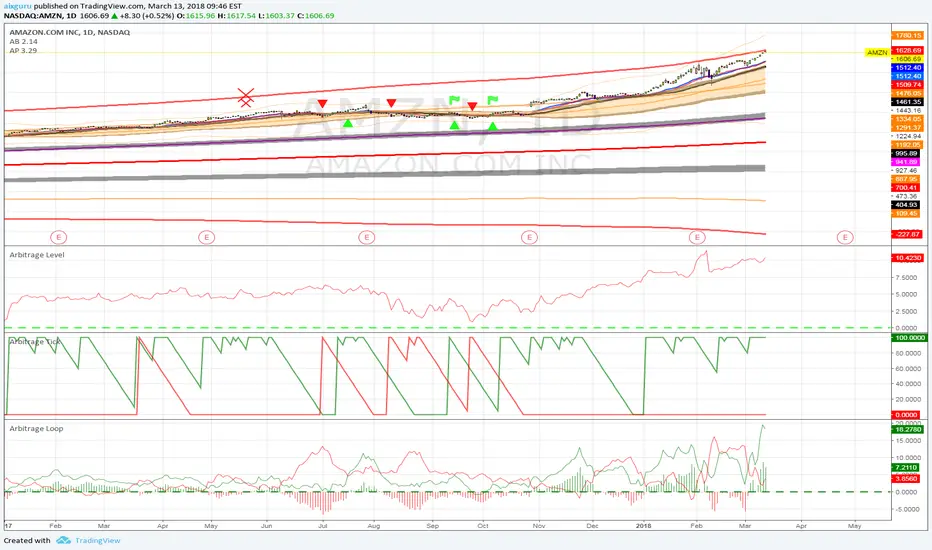932x550 pixels.
Task: Click the 1334.05 orange price tag
Action: (908, 120)
